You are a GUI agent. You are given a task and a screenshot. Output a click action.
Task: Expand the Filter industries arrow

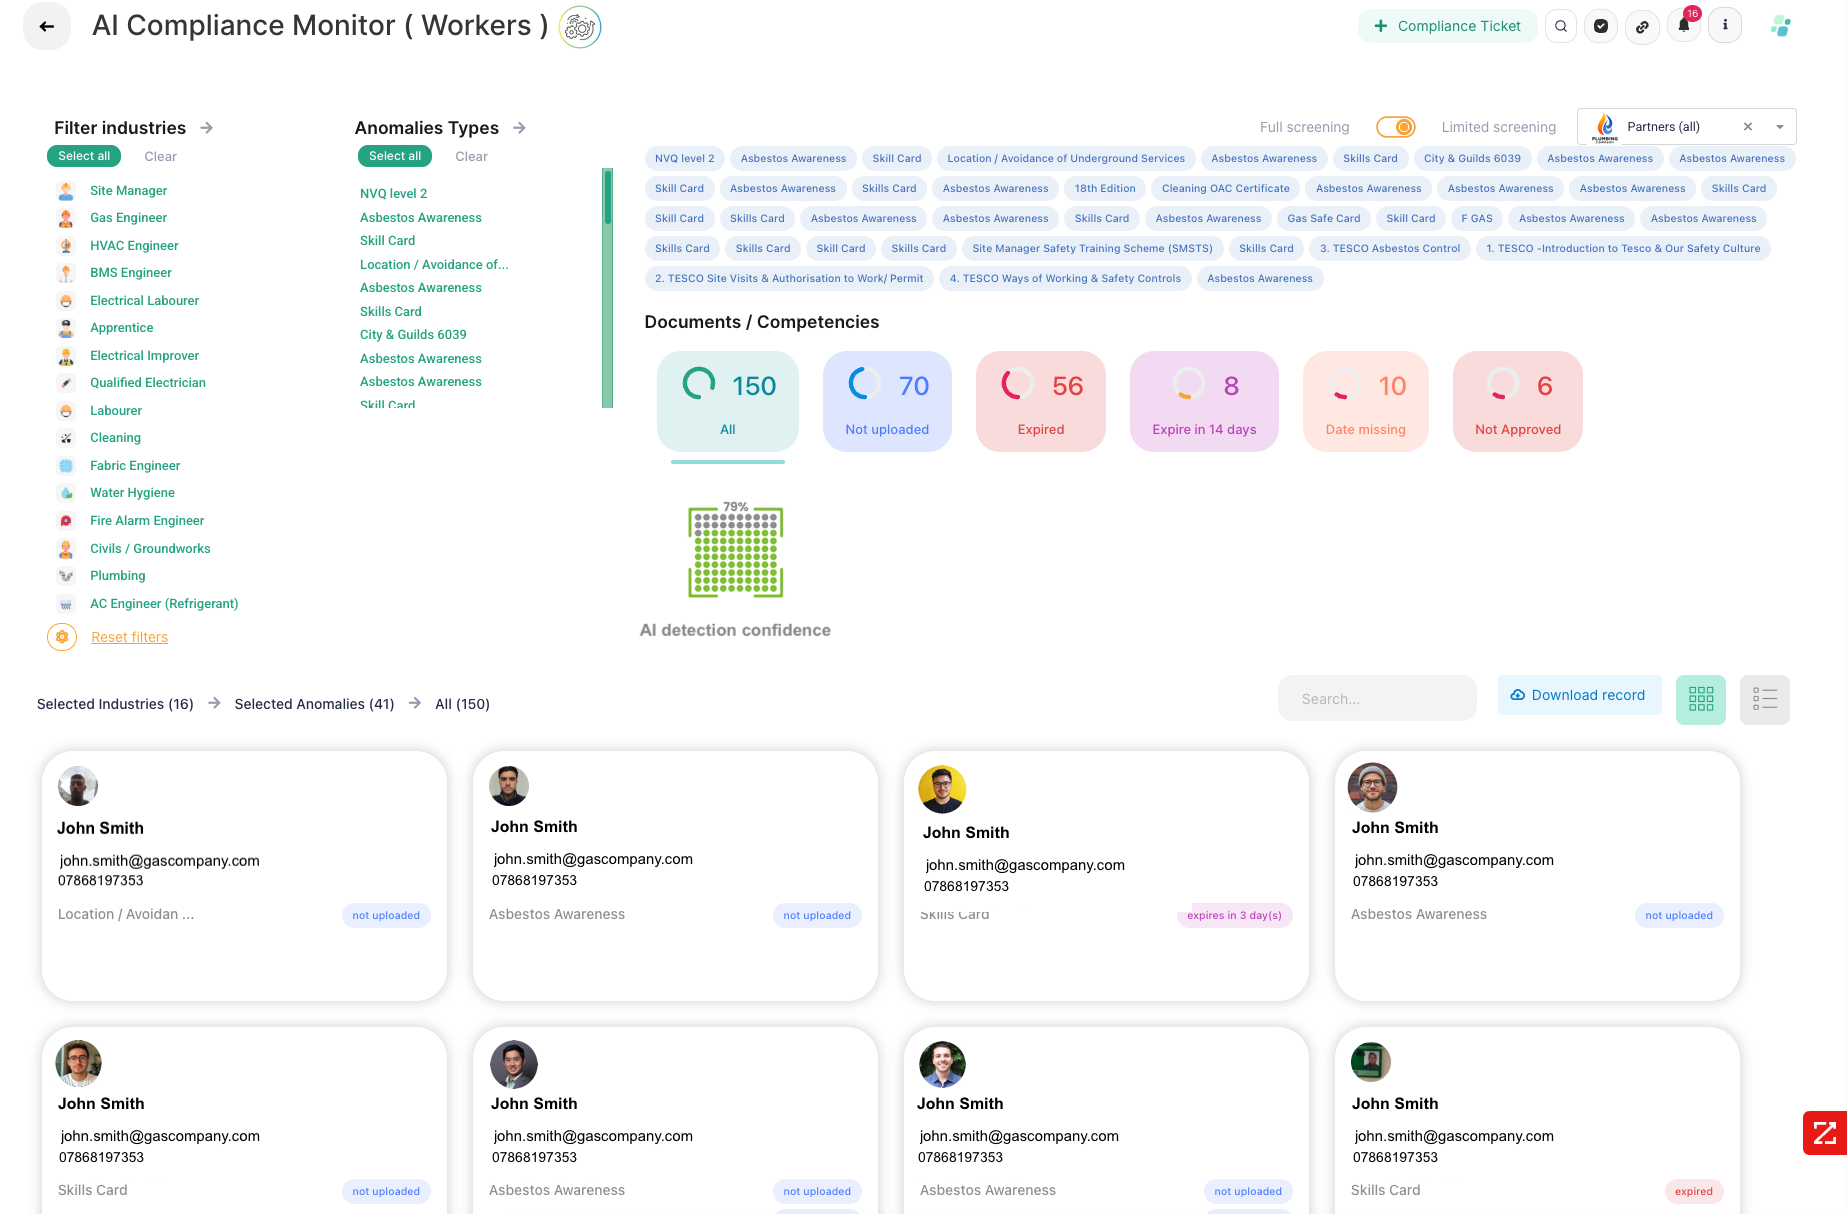click(x=207, y=128)
